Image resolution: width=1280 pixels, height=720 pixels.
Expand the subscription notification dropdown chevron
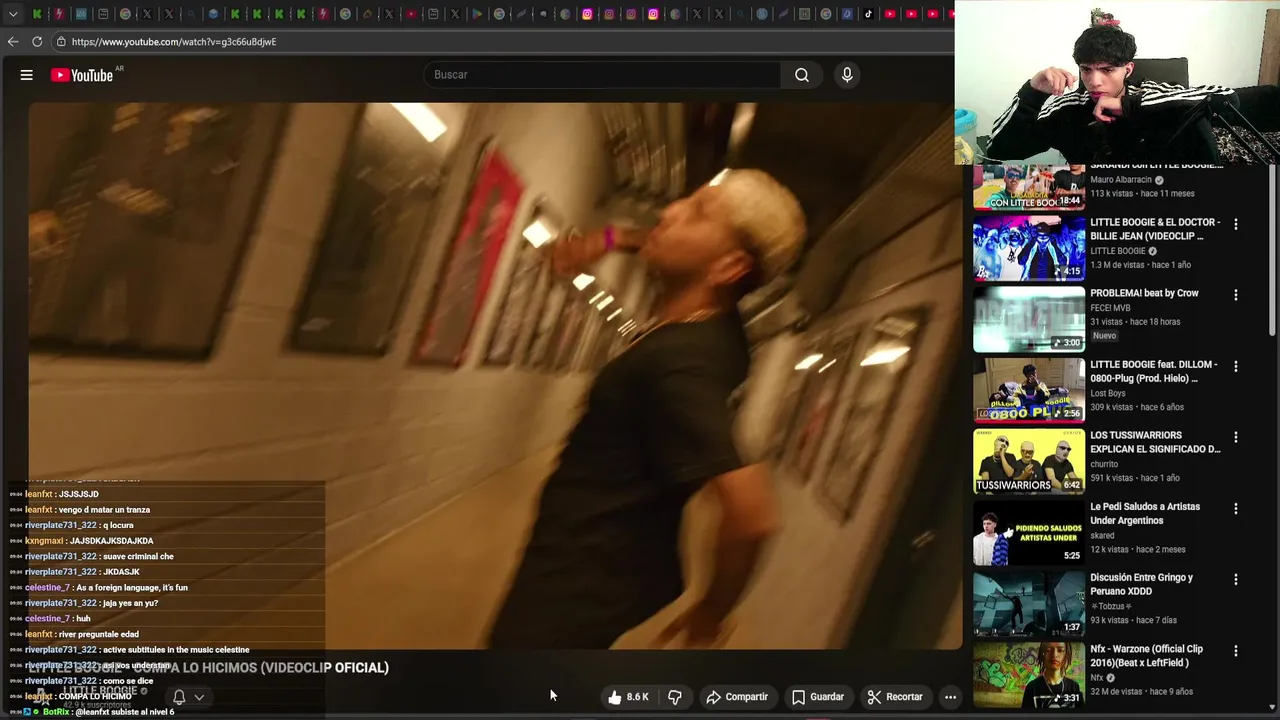(x=199, y=697)
